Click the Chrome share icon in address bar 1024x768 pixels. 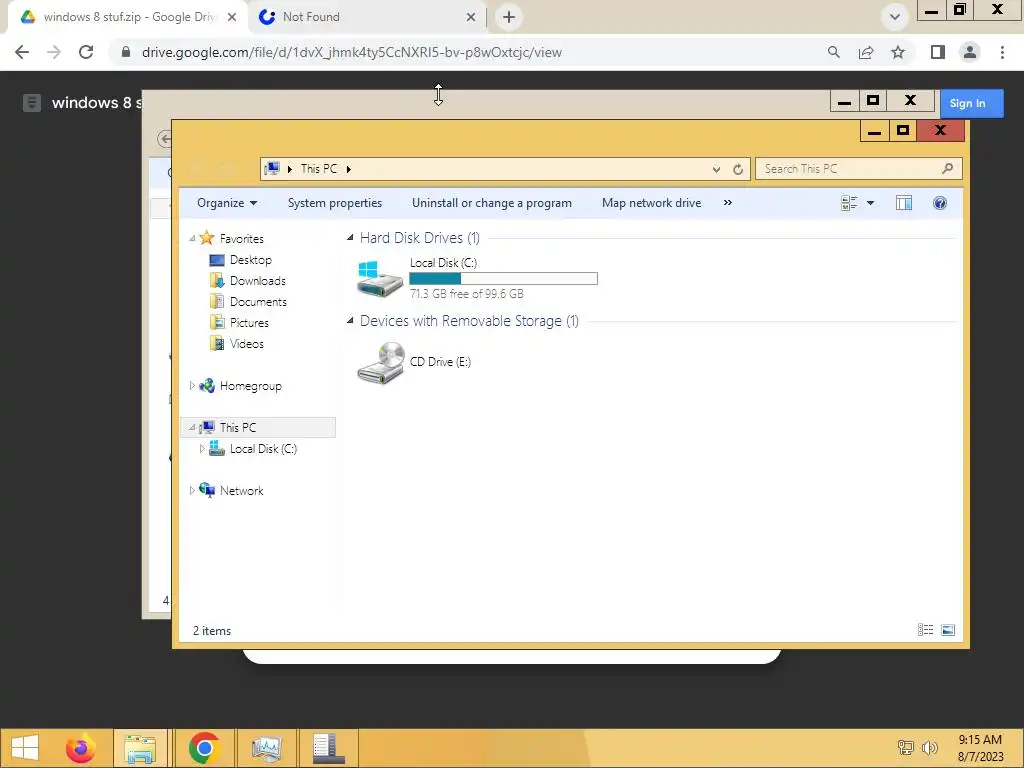tap(866, 52)
